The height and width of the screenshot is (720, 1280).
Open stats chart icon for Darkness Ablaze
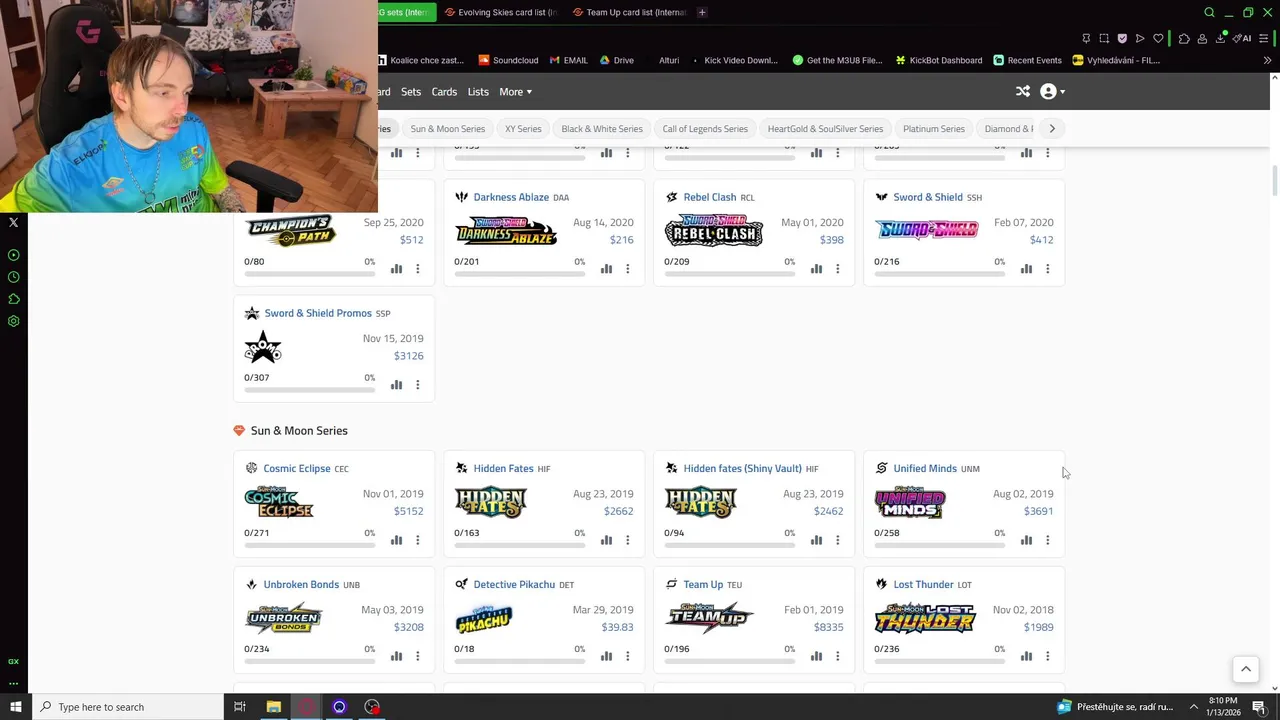[x=607, y=269]
